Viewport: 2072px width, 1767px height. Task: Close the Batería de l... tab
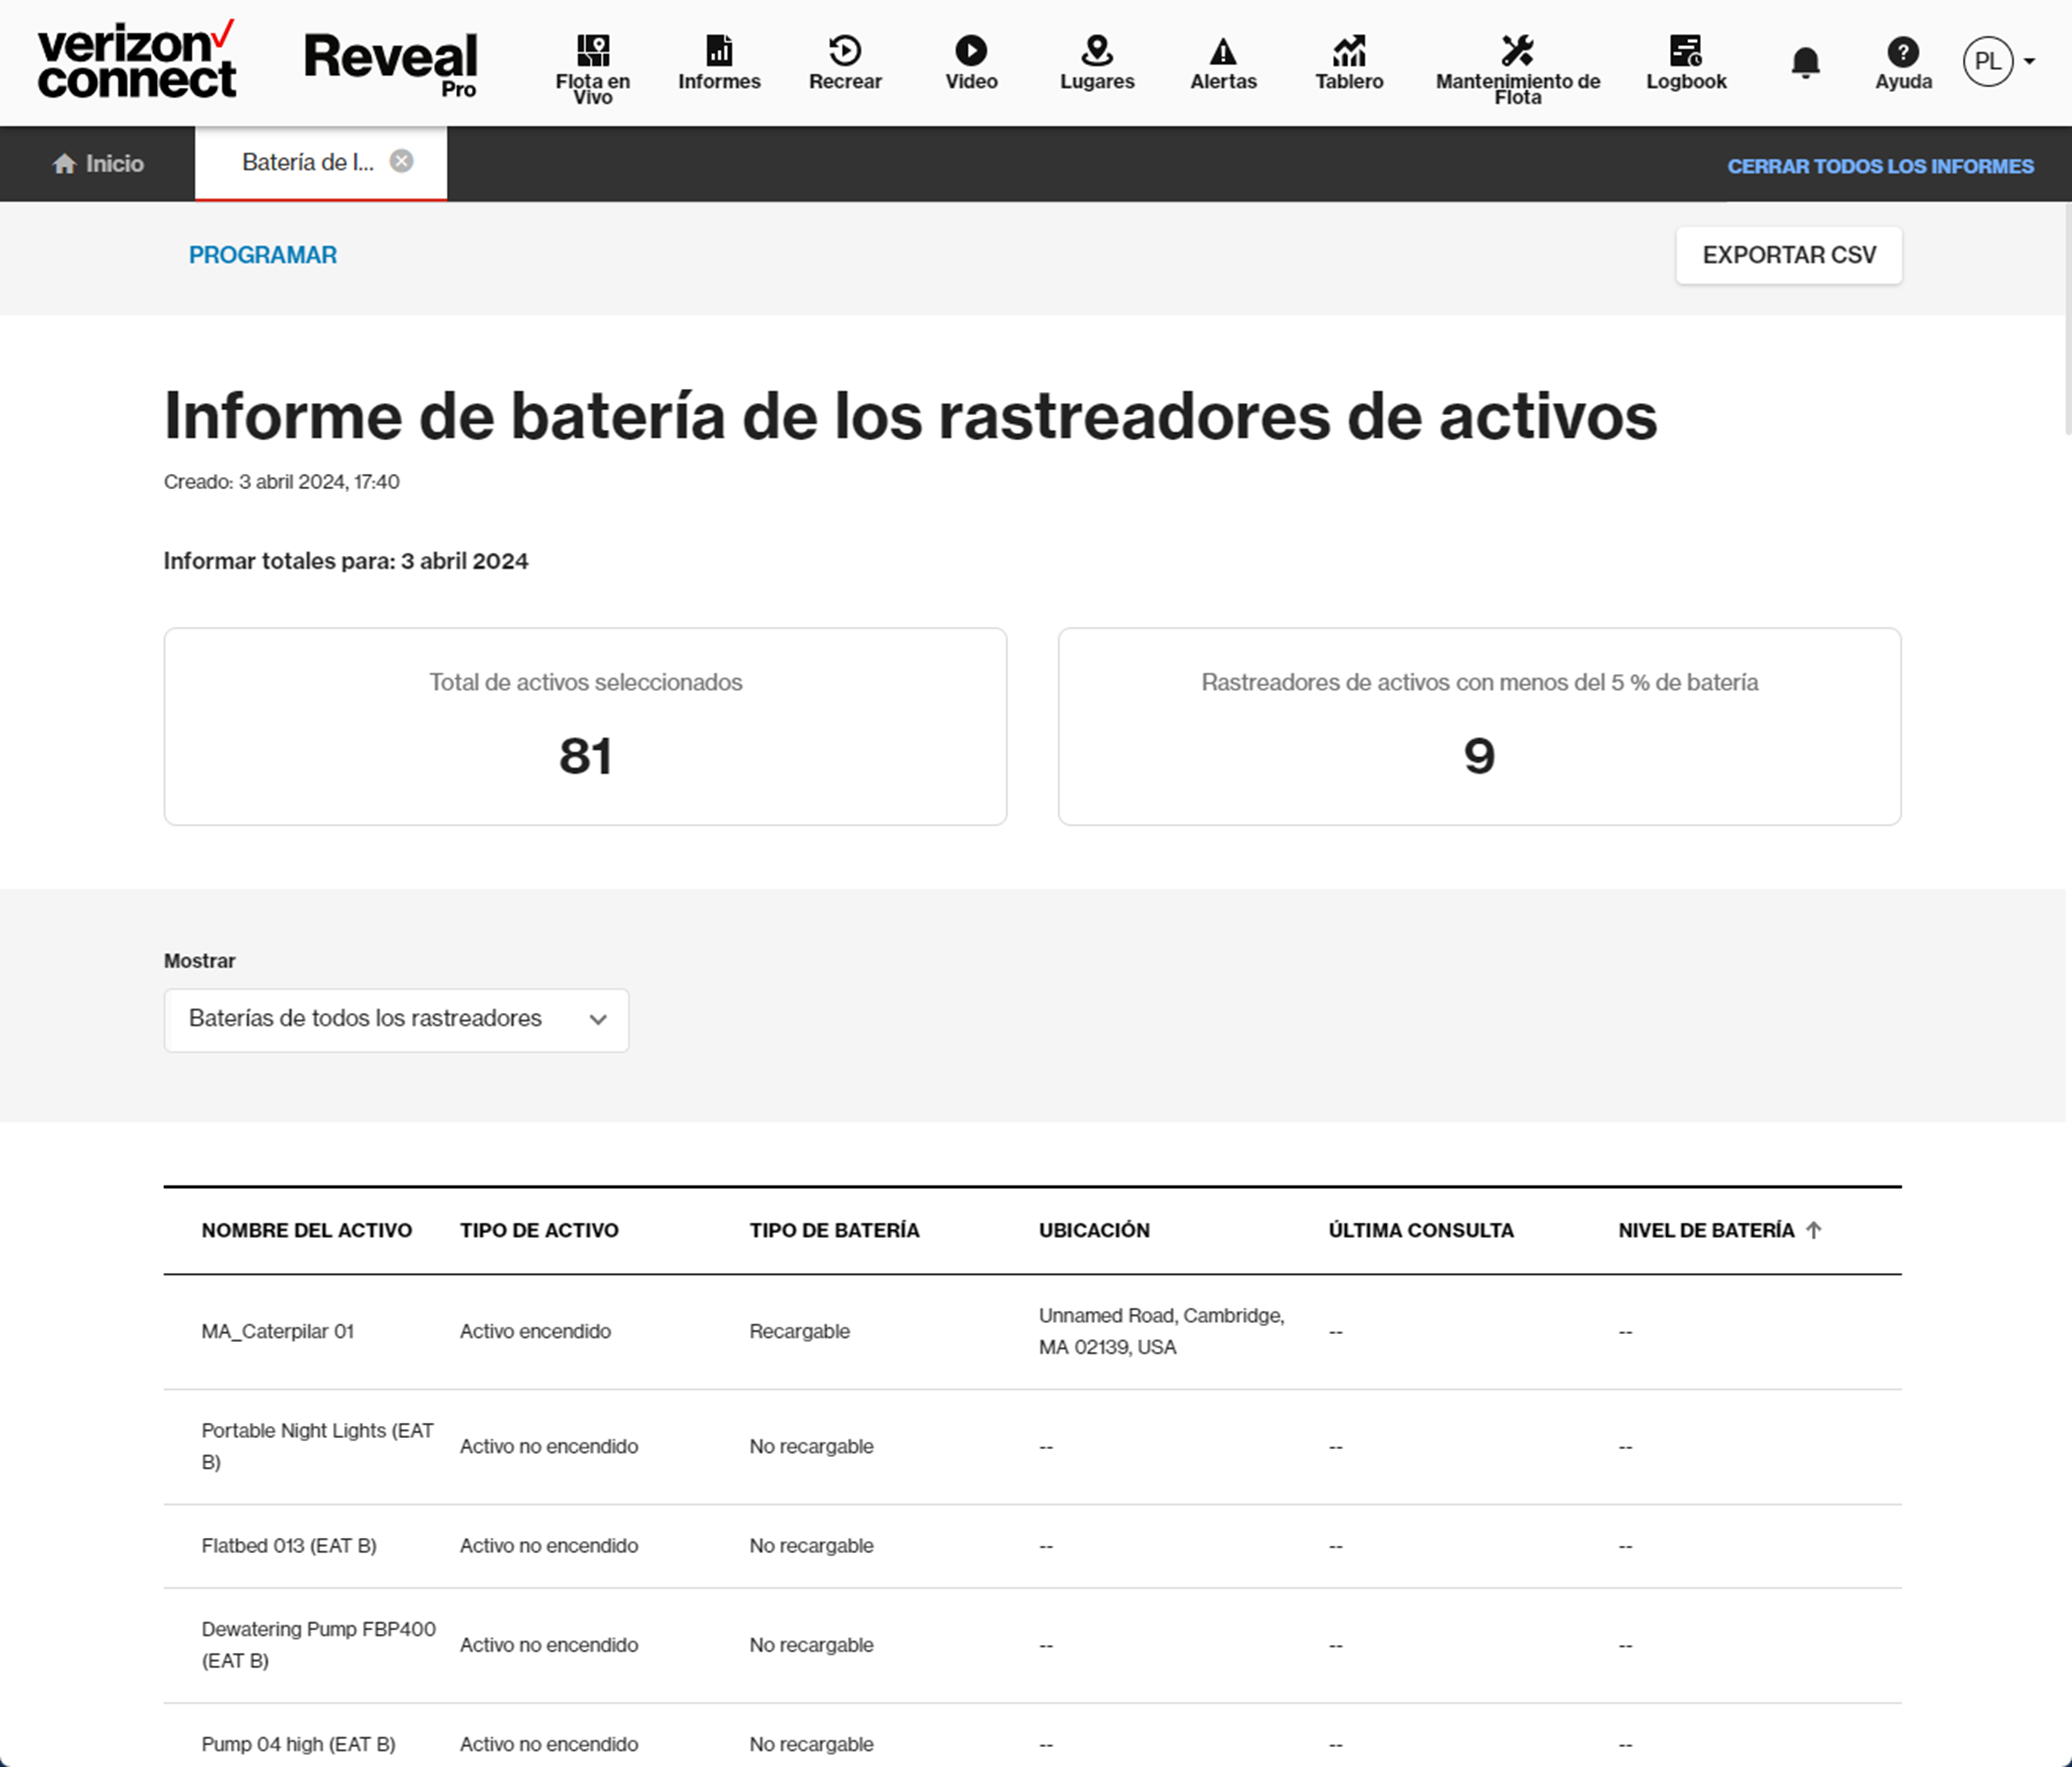401,161
